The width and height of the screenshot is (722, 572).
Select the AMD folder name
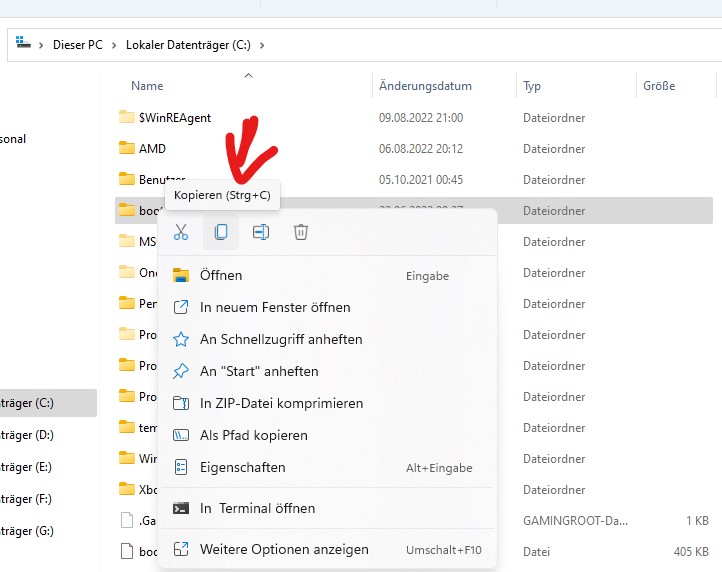point(152,149)
